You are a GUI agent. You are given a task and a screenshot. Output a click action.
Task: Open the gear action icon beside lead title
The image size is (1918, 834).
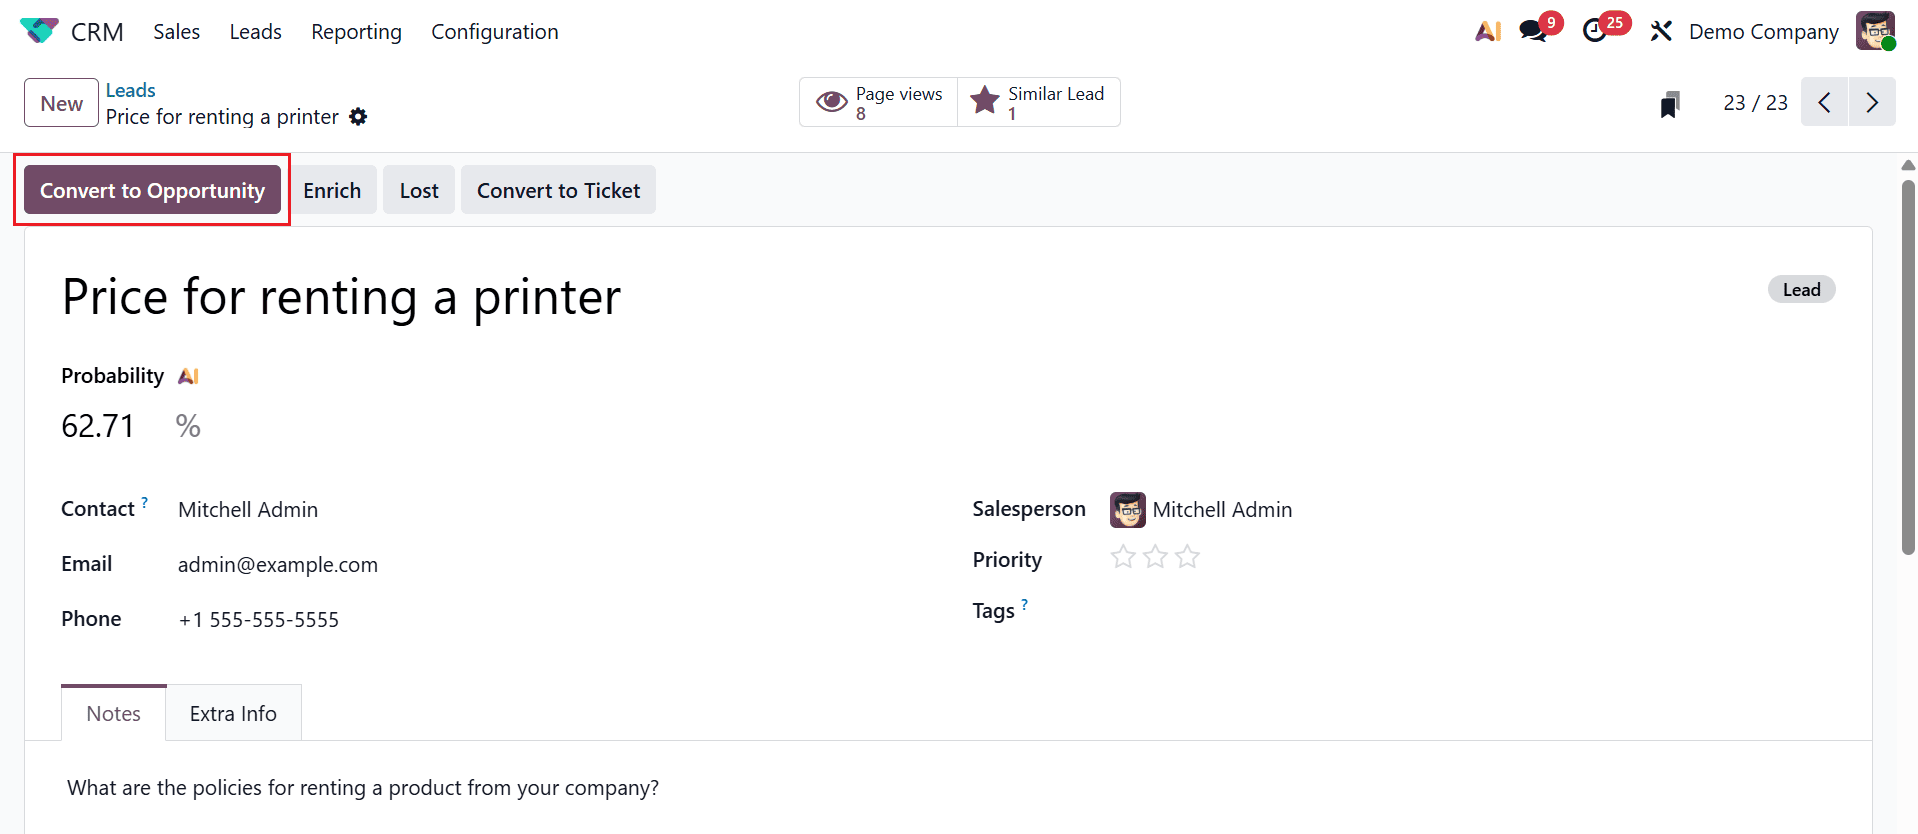coord(358,117)
